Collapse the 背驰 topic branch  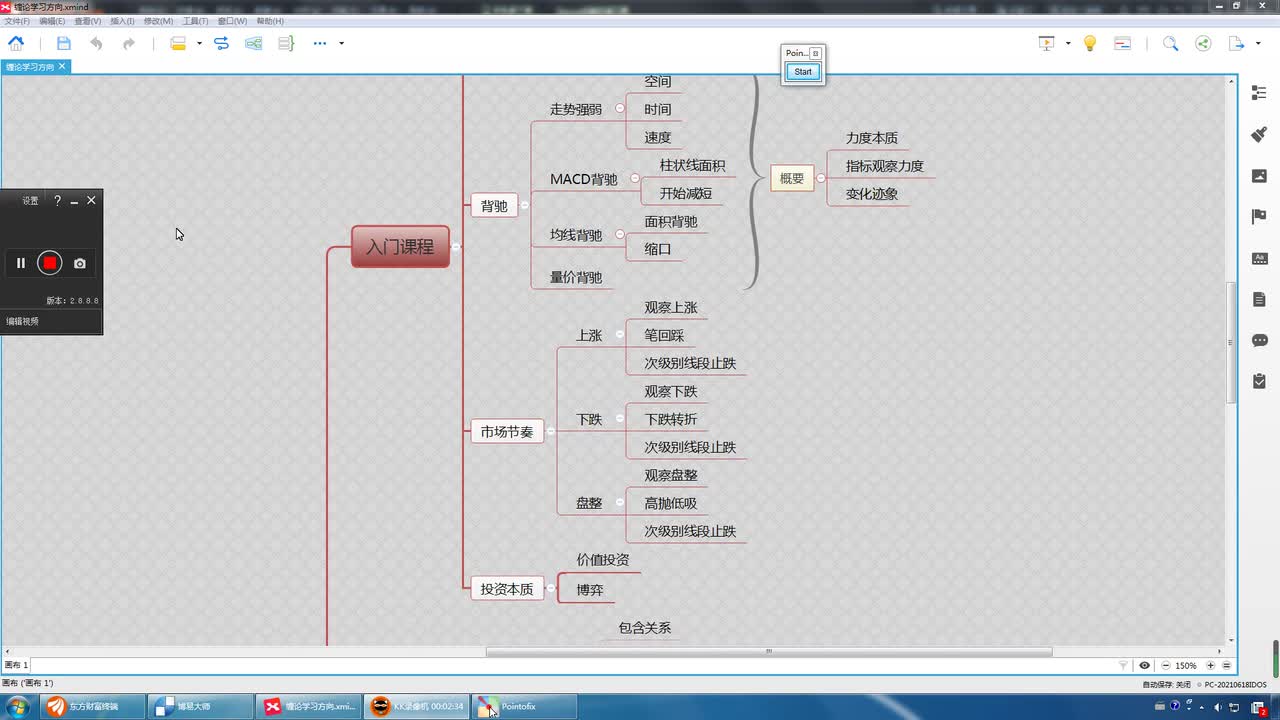click(x=524, y=206)
